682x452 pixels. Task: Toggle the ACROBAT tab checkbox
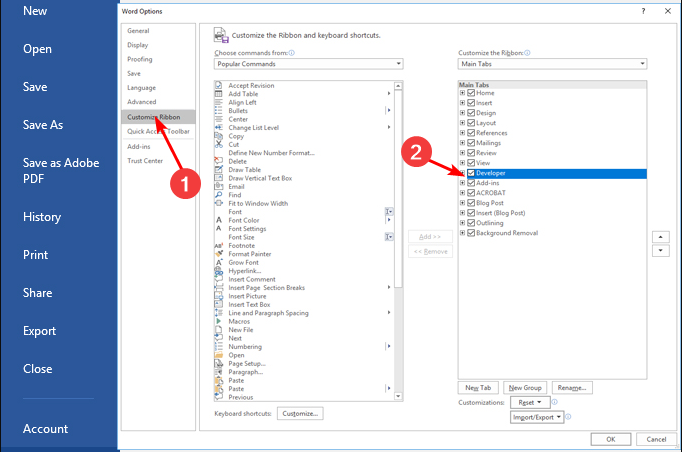[471, 193]
